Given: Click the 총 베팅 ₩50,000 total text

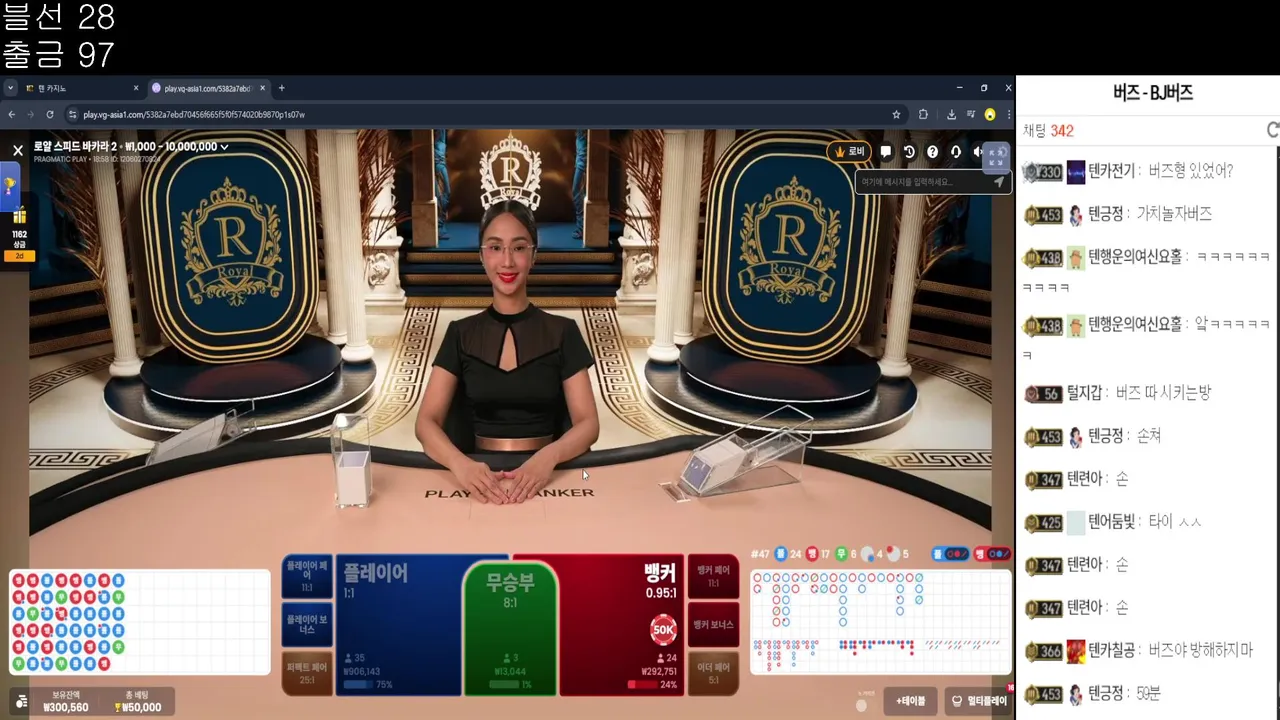Looking at the screenshot, I should [138, 701].
